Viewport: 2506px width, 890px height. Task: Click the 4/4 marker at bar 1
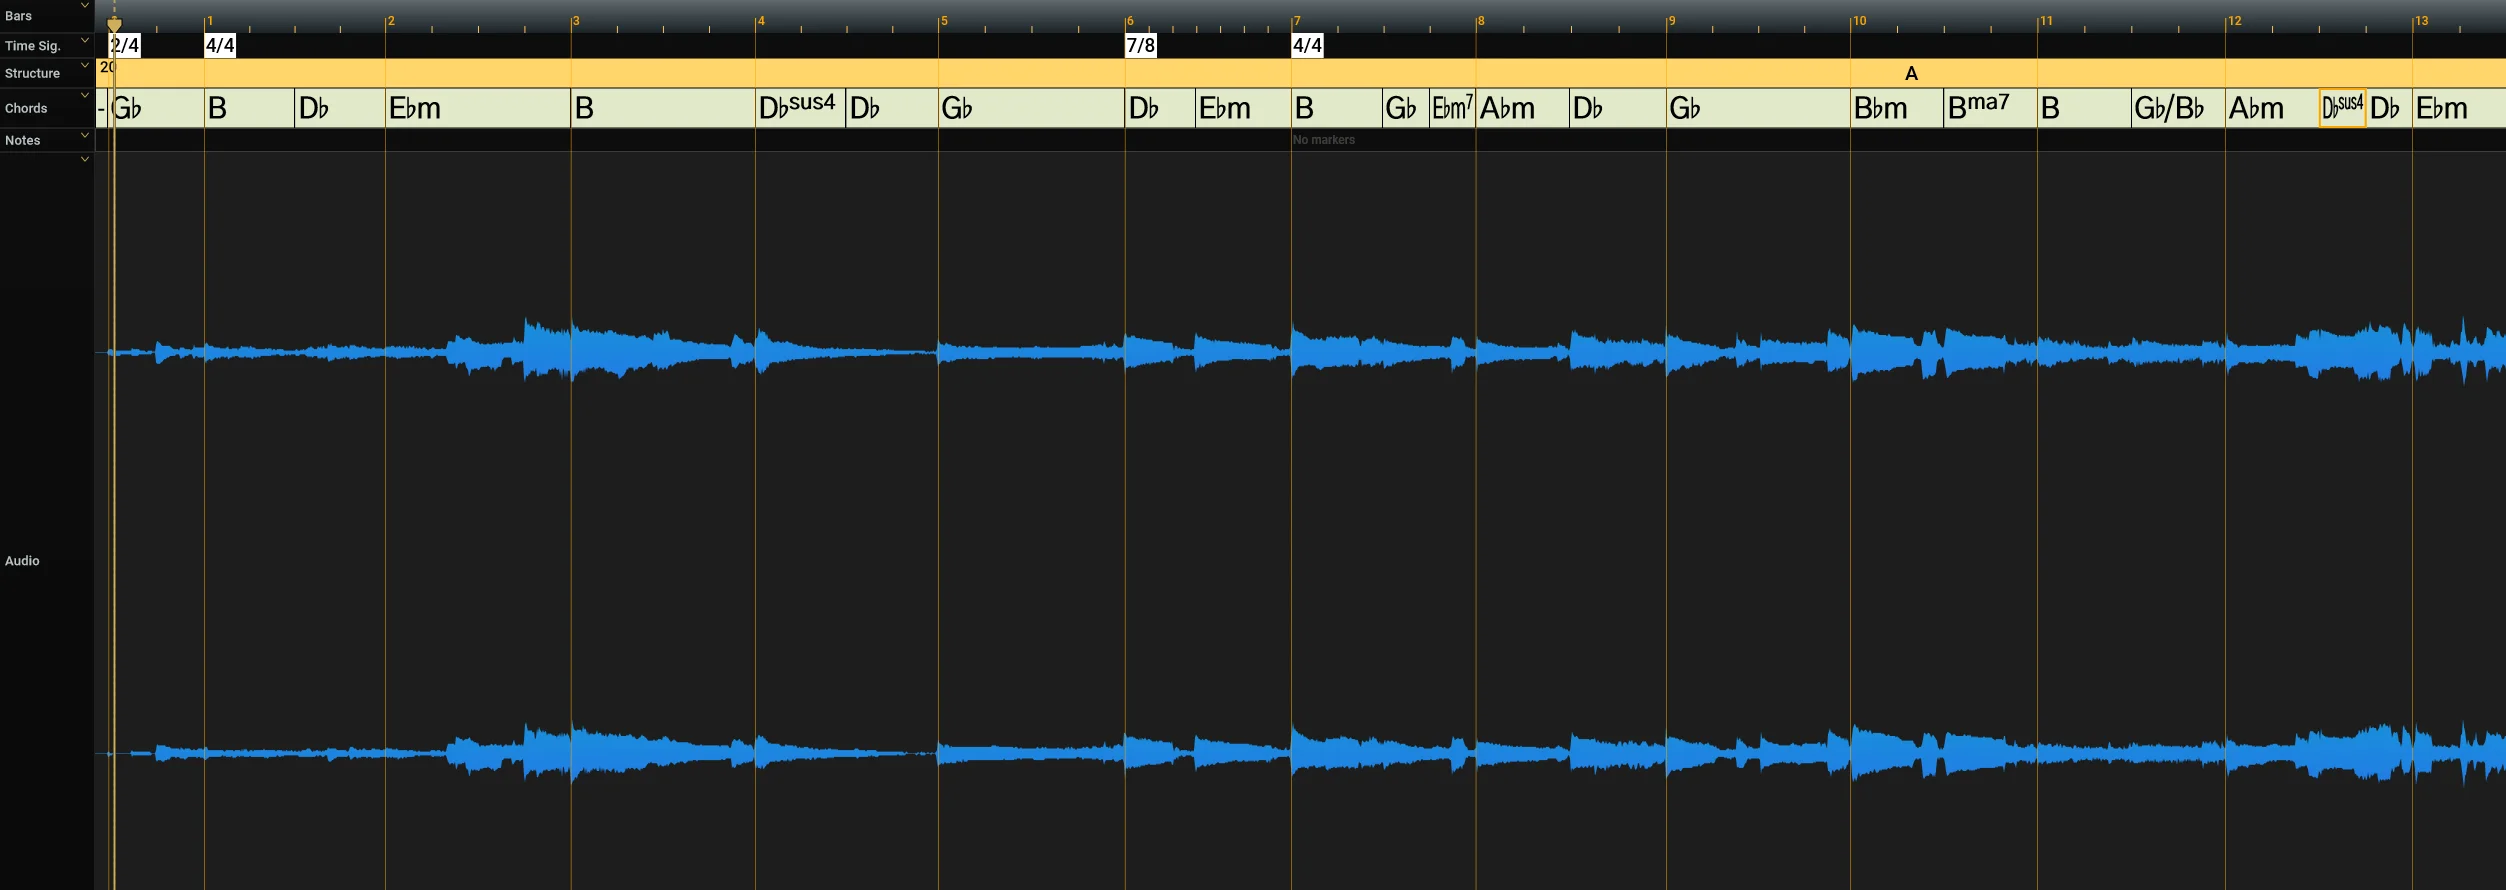[x=220, y=45]
